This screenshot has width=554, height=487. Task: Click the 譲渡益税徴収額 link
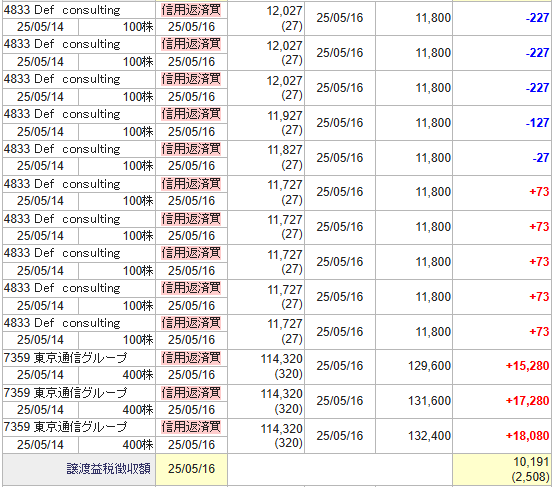(x=108, y=469)
